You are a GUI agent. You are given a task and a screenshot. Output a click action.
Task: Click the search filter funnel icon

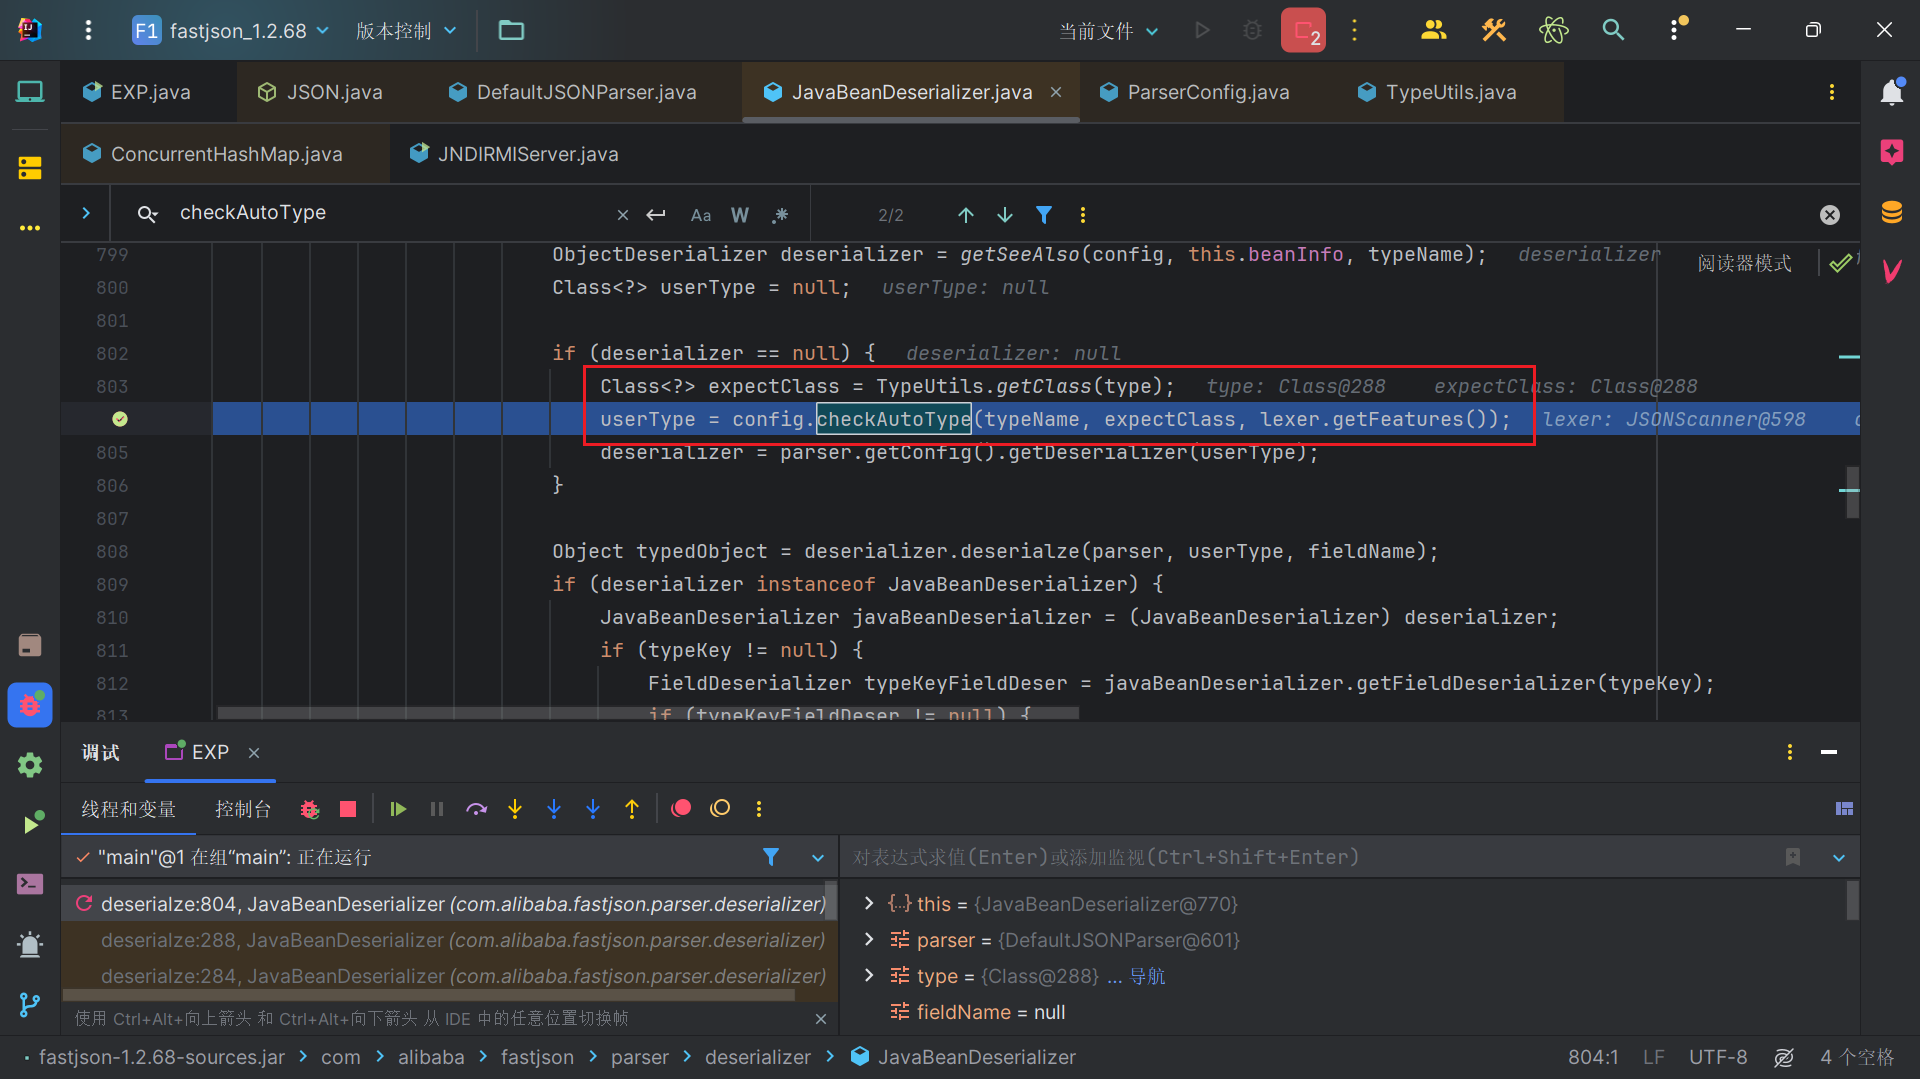pyautogui.click(x=1044, y=215)
